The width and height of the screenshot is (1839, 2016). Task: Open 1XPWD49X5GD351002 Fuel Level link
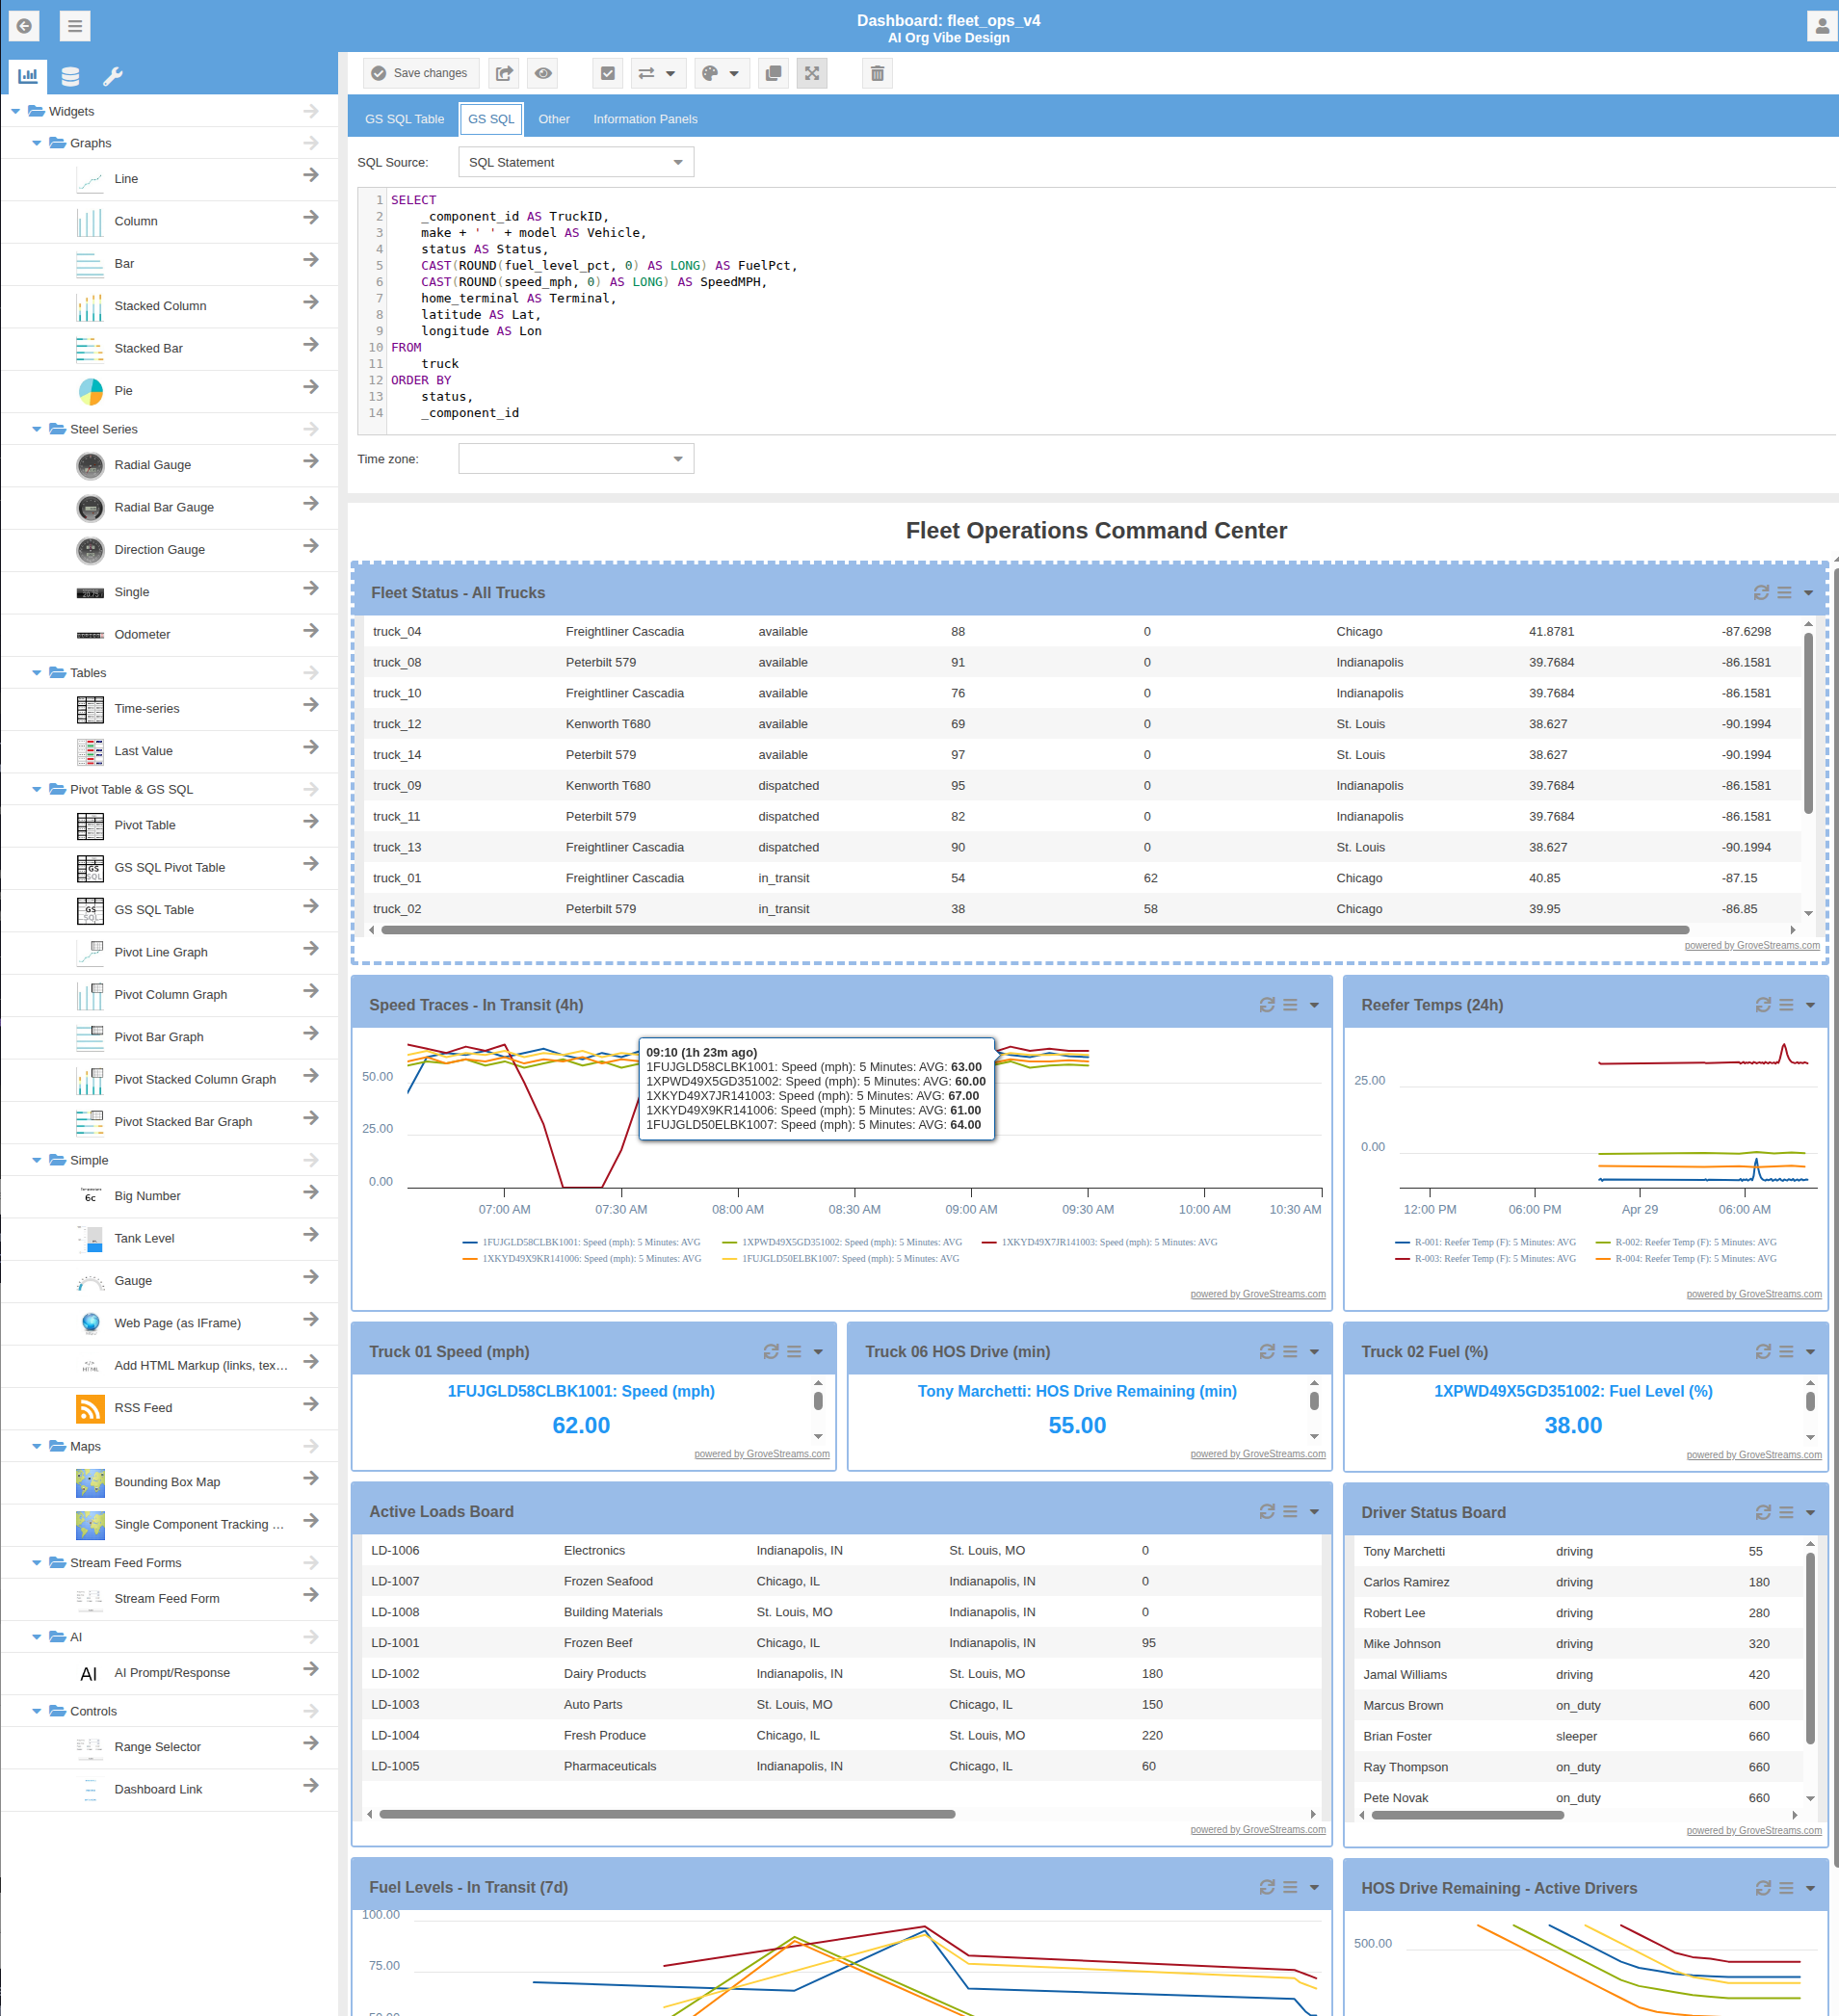click(1573, 1392)
